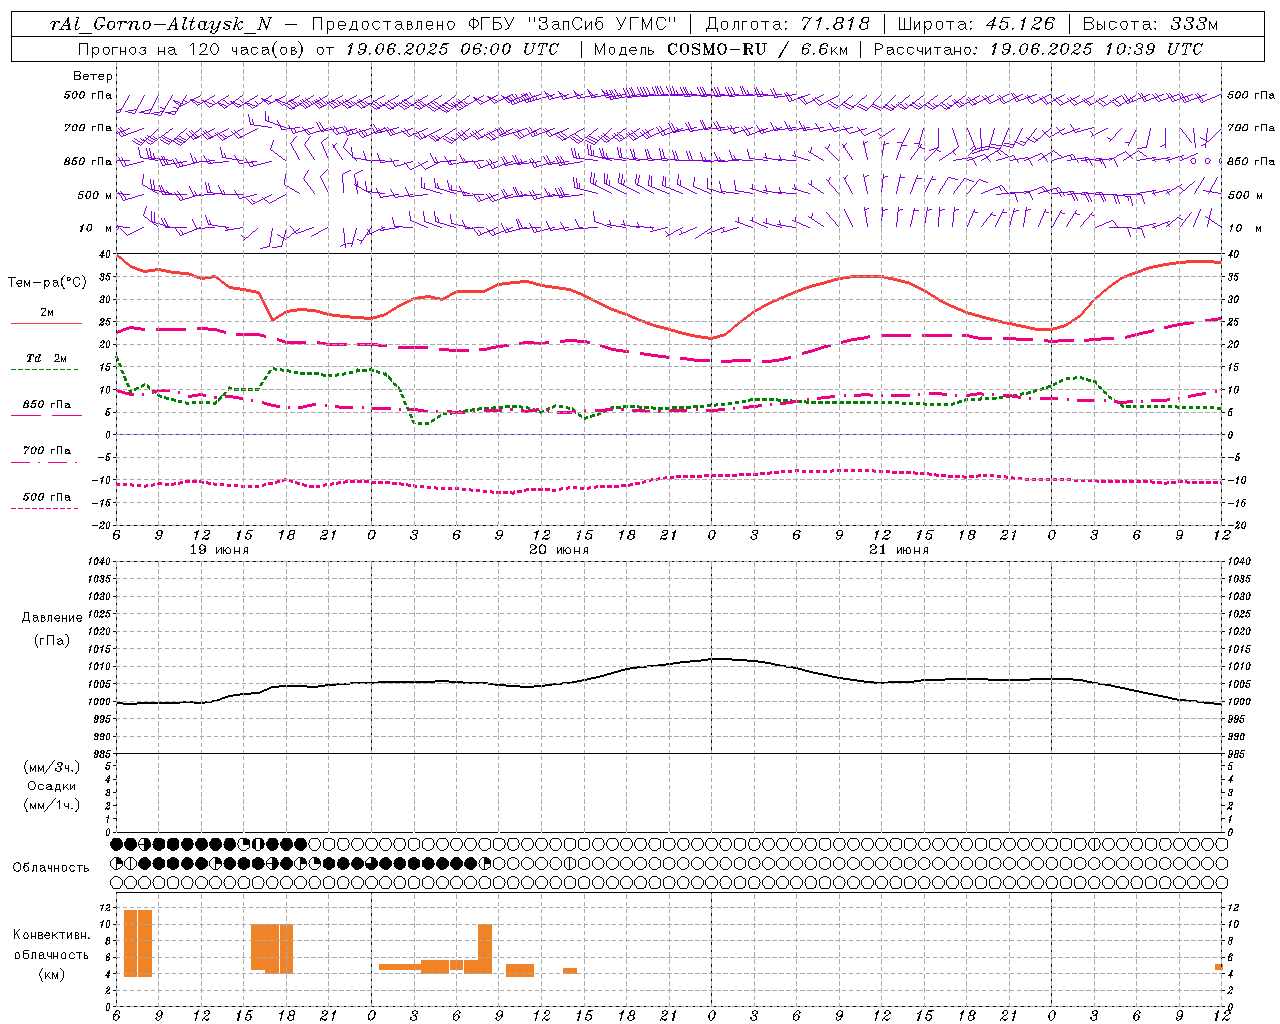Click the 2м temperature legend entry
The width and height of the screenshot is (1280, 1024).
47,313
